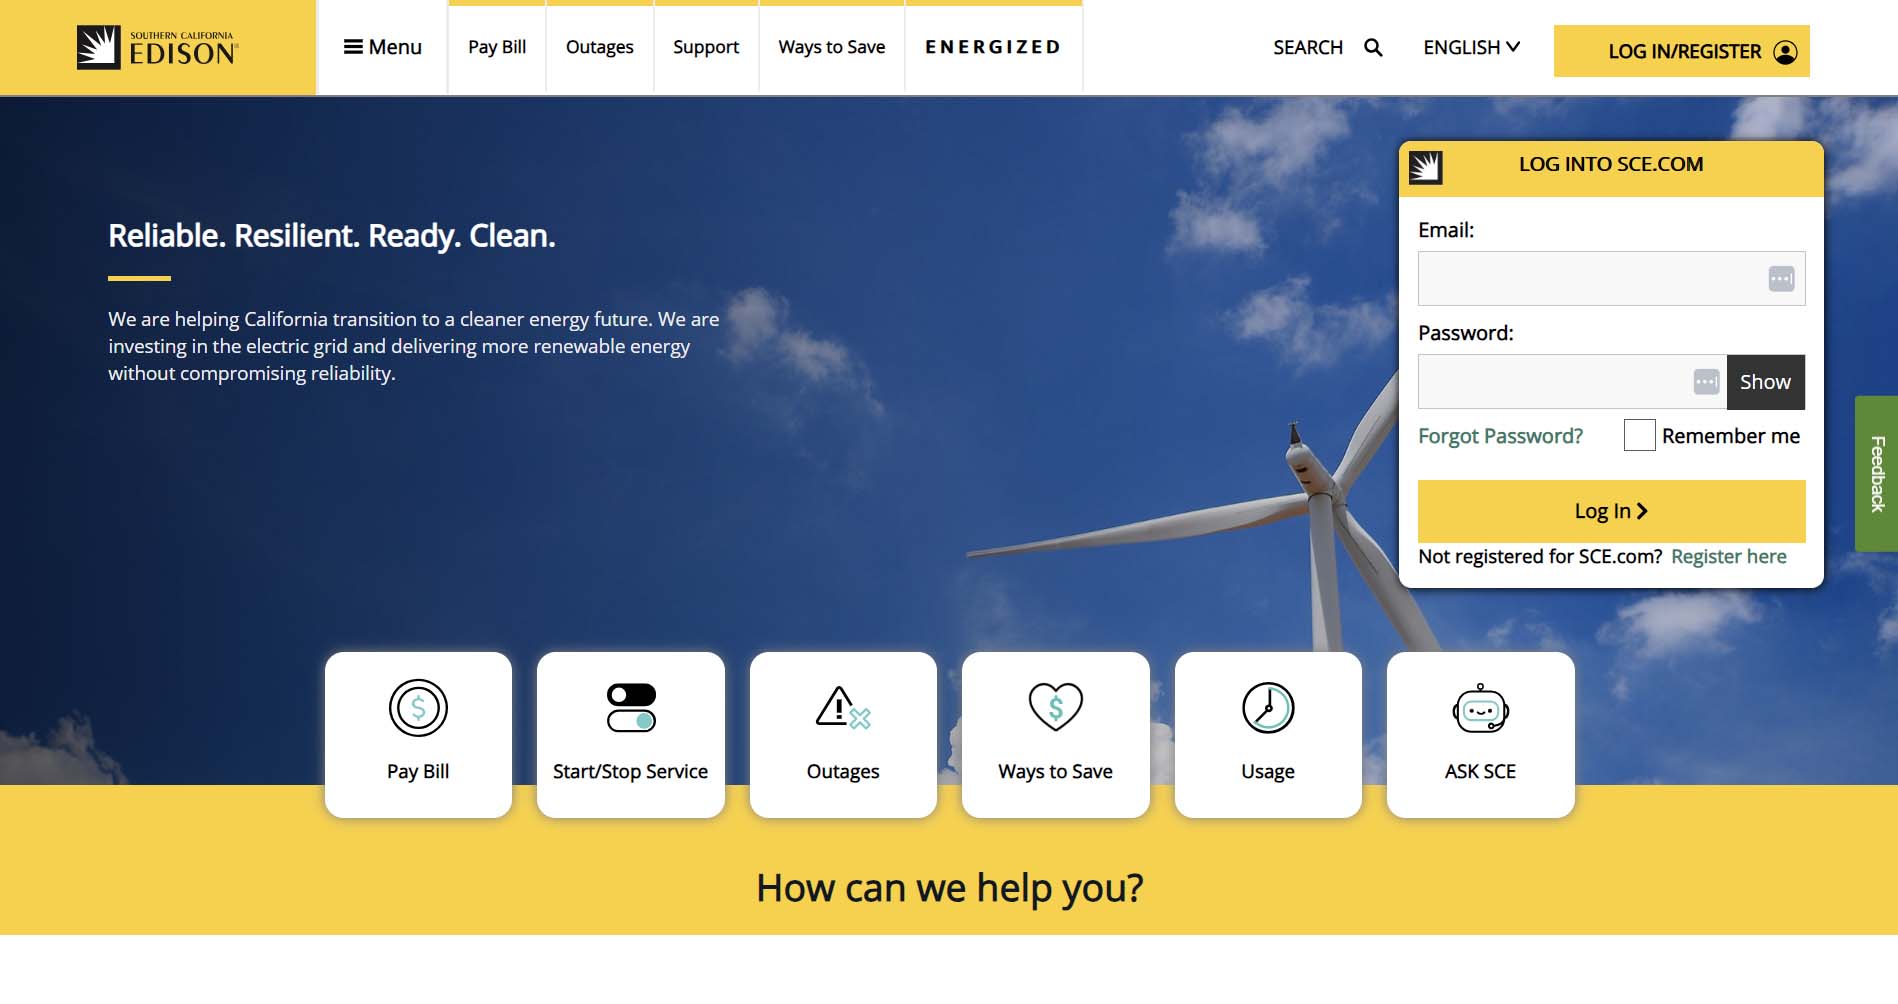This screenshot has height=1004, width=1898.
Task: Open the ASK SCE chatbot card
Action: tap(1480, 735)
